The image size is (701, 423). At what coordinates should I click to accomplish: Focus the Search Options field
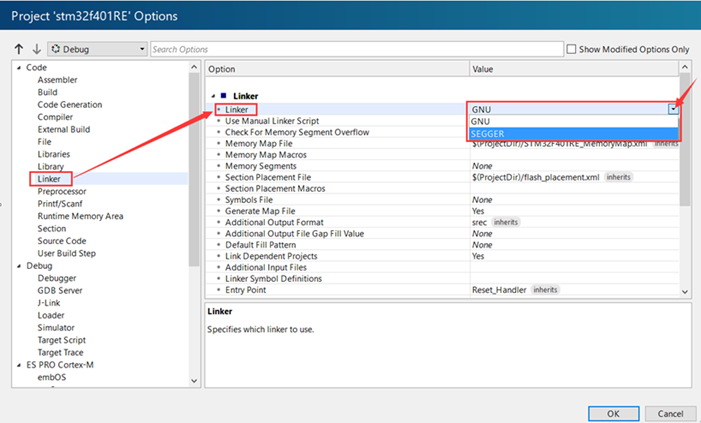357,49
